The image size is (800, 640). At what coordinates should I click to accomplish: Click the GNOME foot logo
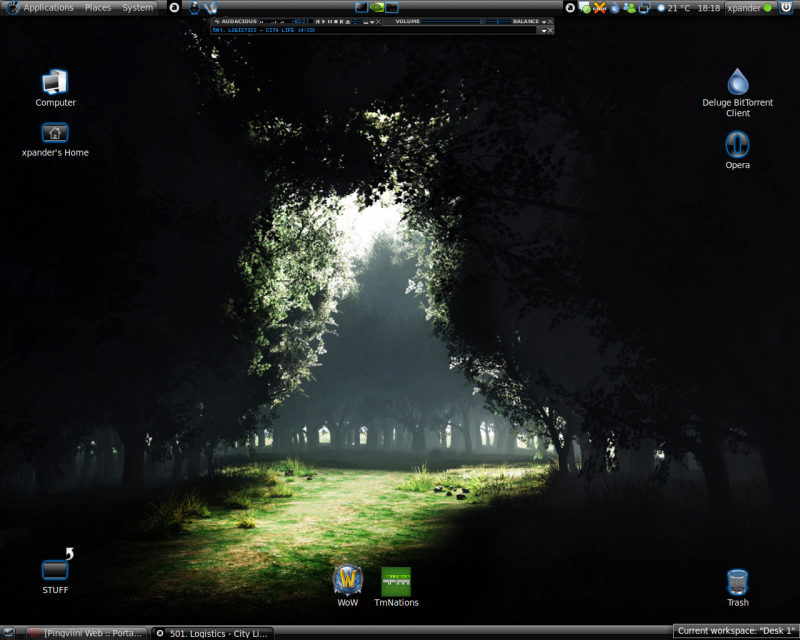click(x=12, y=8)
